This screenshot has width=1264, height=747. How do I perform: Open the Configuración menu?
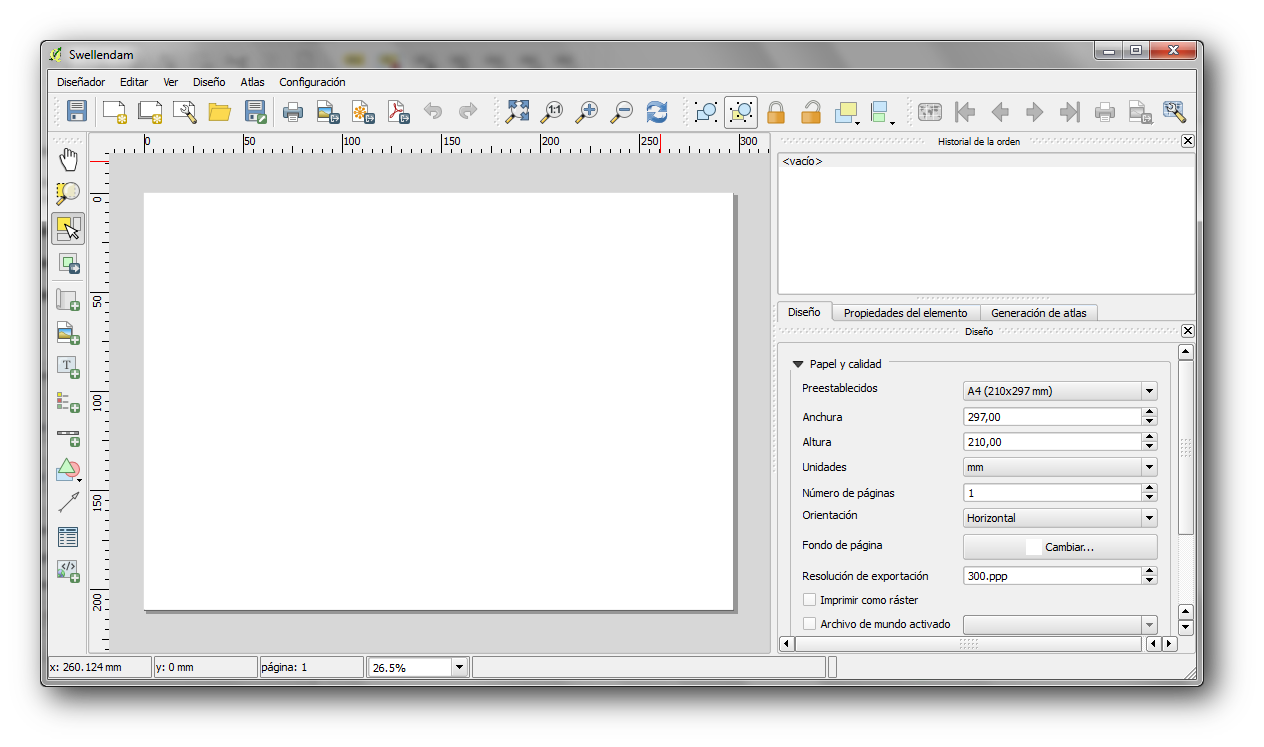tap(312, 82)
